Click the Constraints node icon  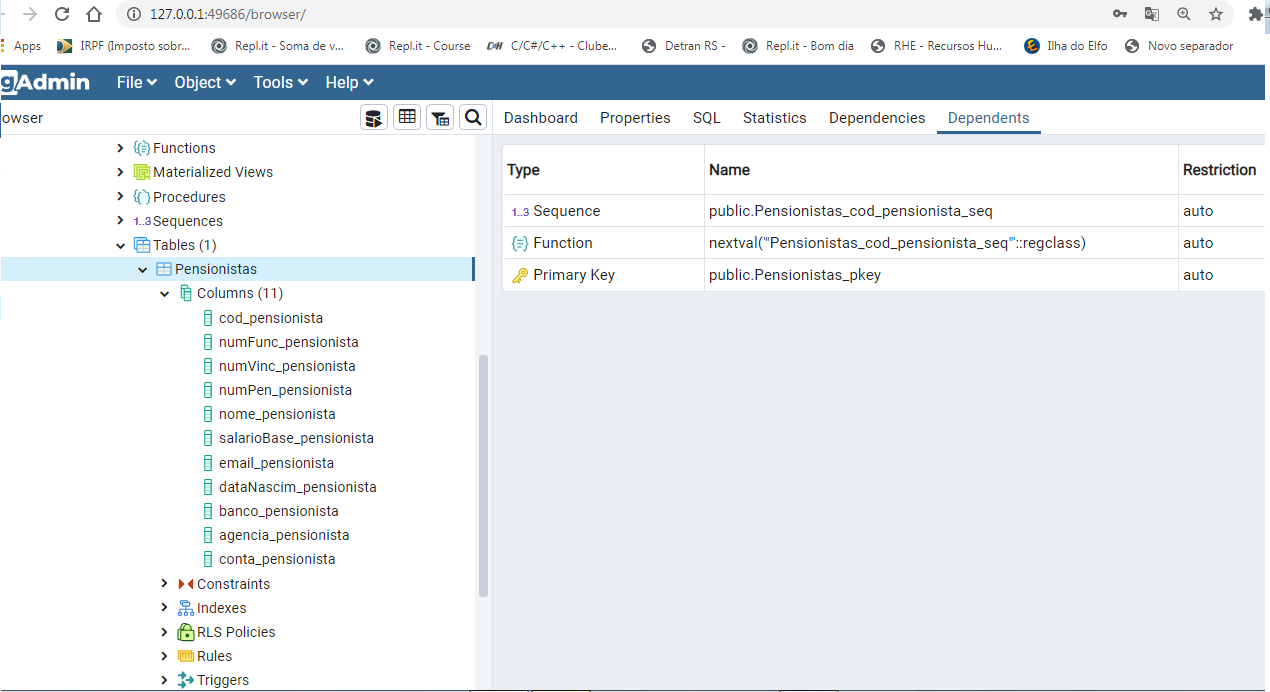pos(186,584)
